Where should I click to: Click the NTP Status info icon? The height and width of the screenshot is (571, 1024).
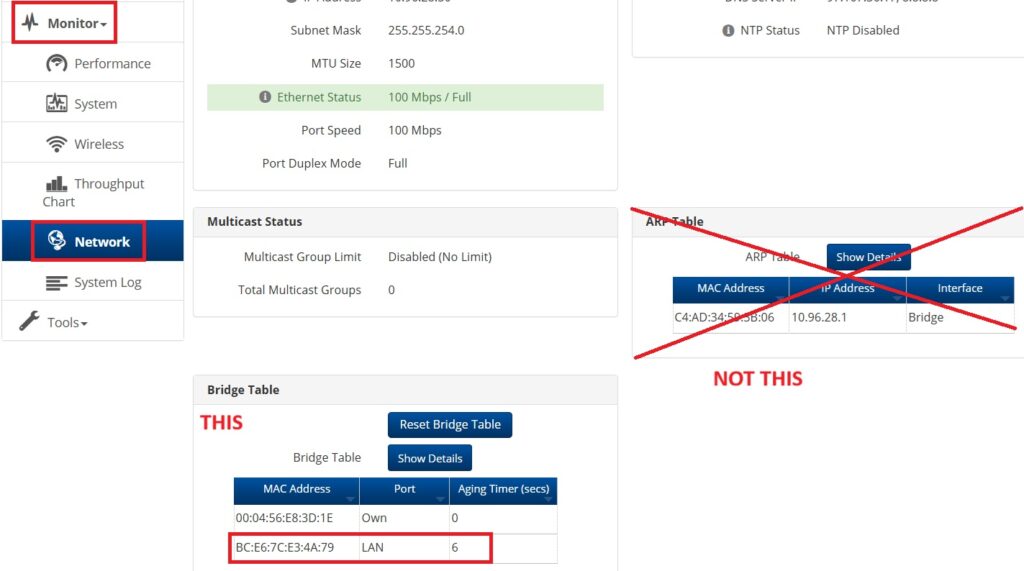[x=728, y=30]
